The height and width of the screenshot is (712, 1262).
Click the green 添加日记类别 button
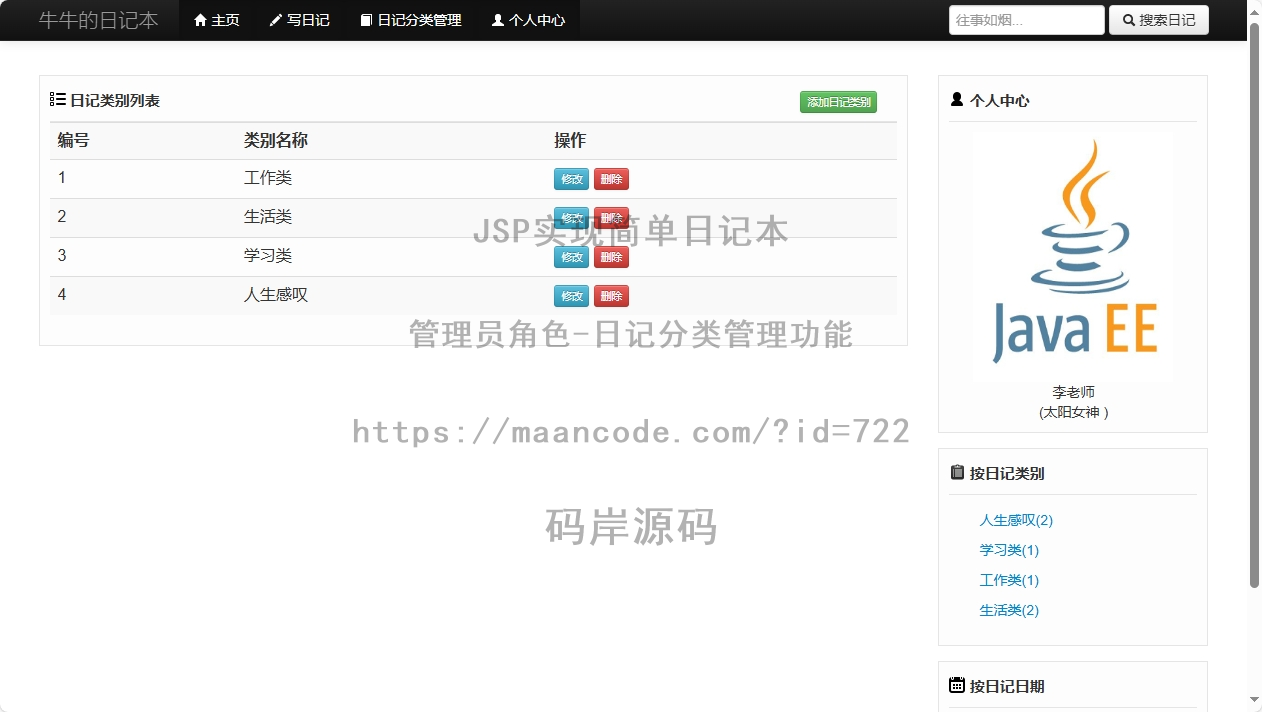click(x=838, y=102)
